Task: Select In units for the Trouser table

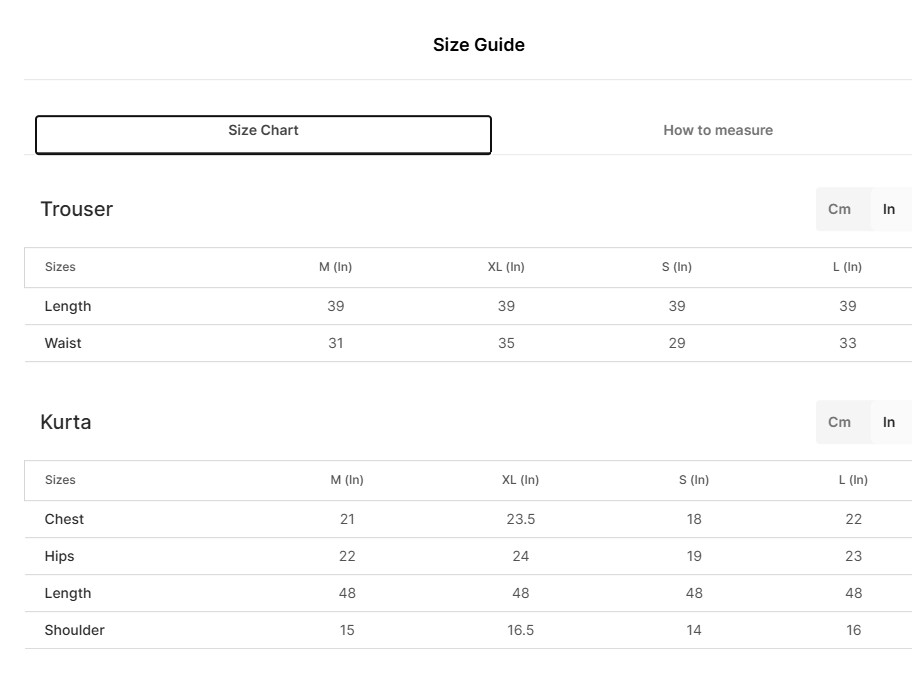Action: [x=889, y=209]
